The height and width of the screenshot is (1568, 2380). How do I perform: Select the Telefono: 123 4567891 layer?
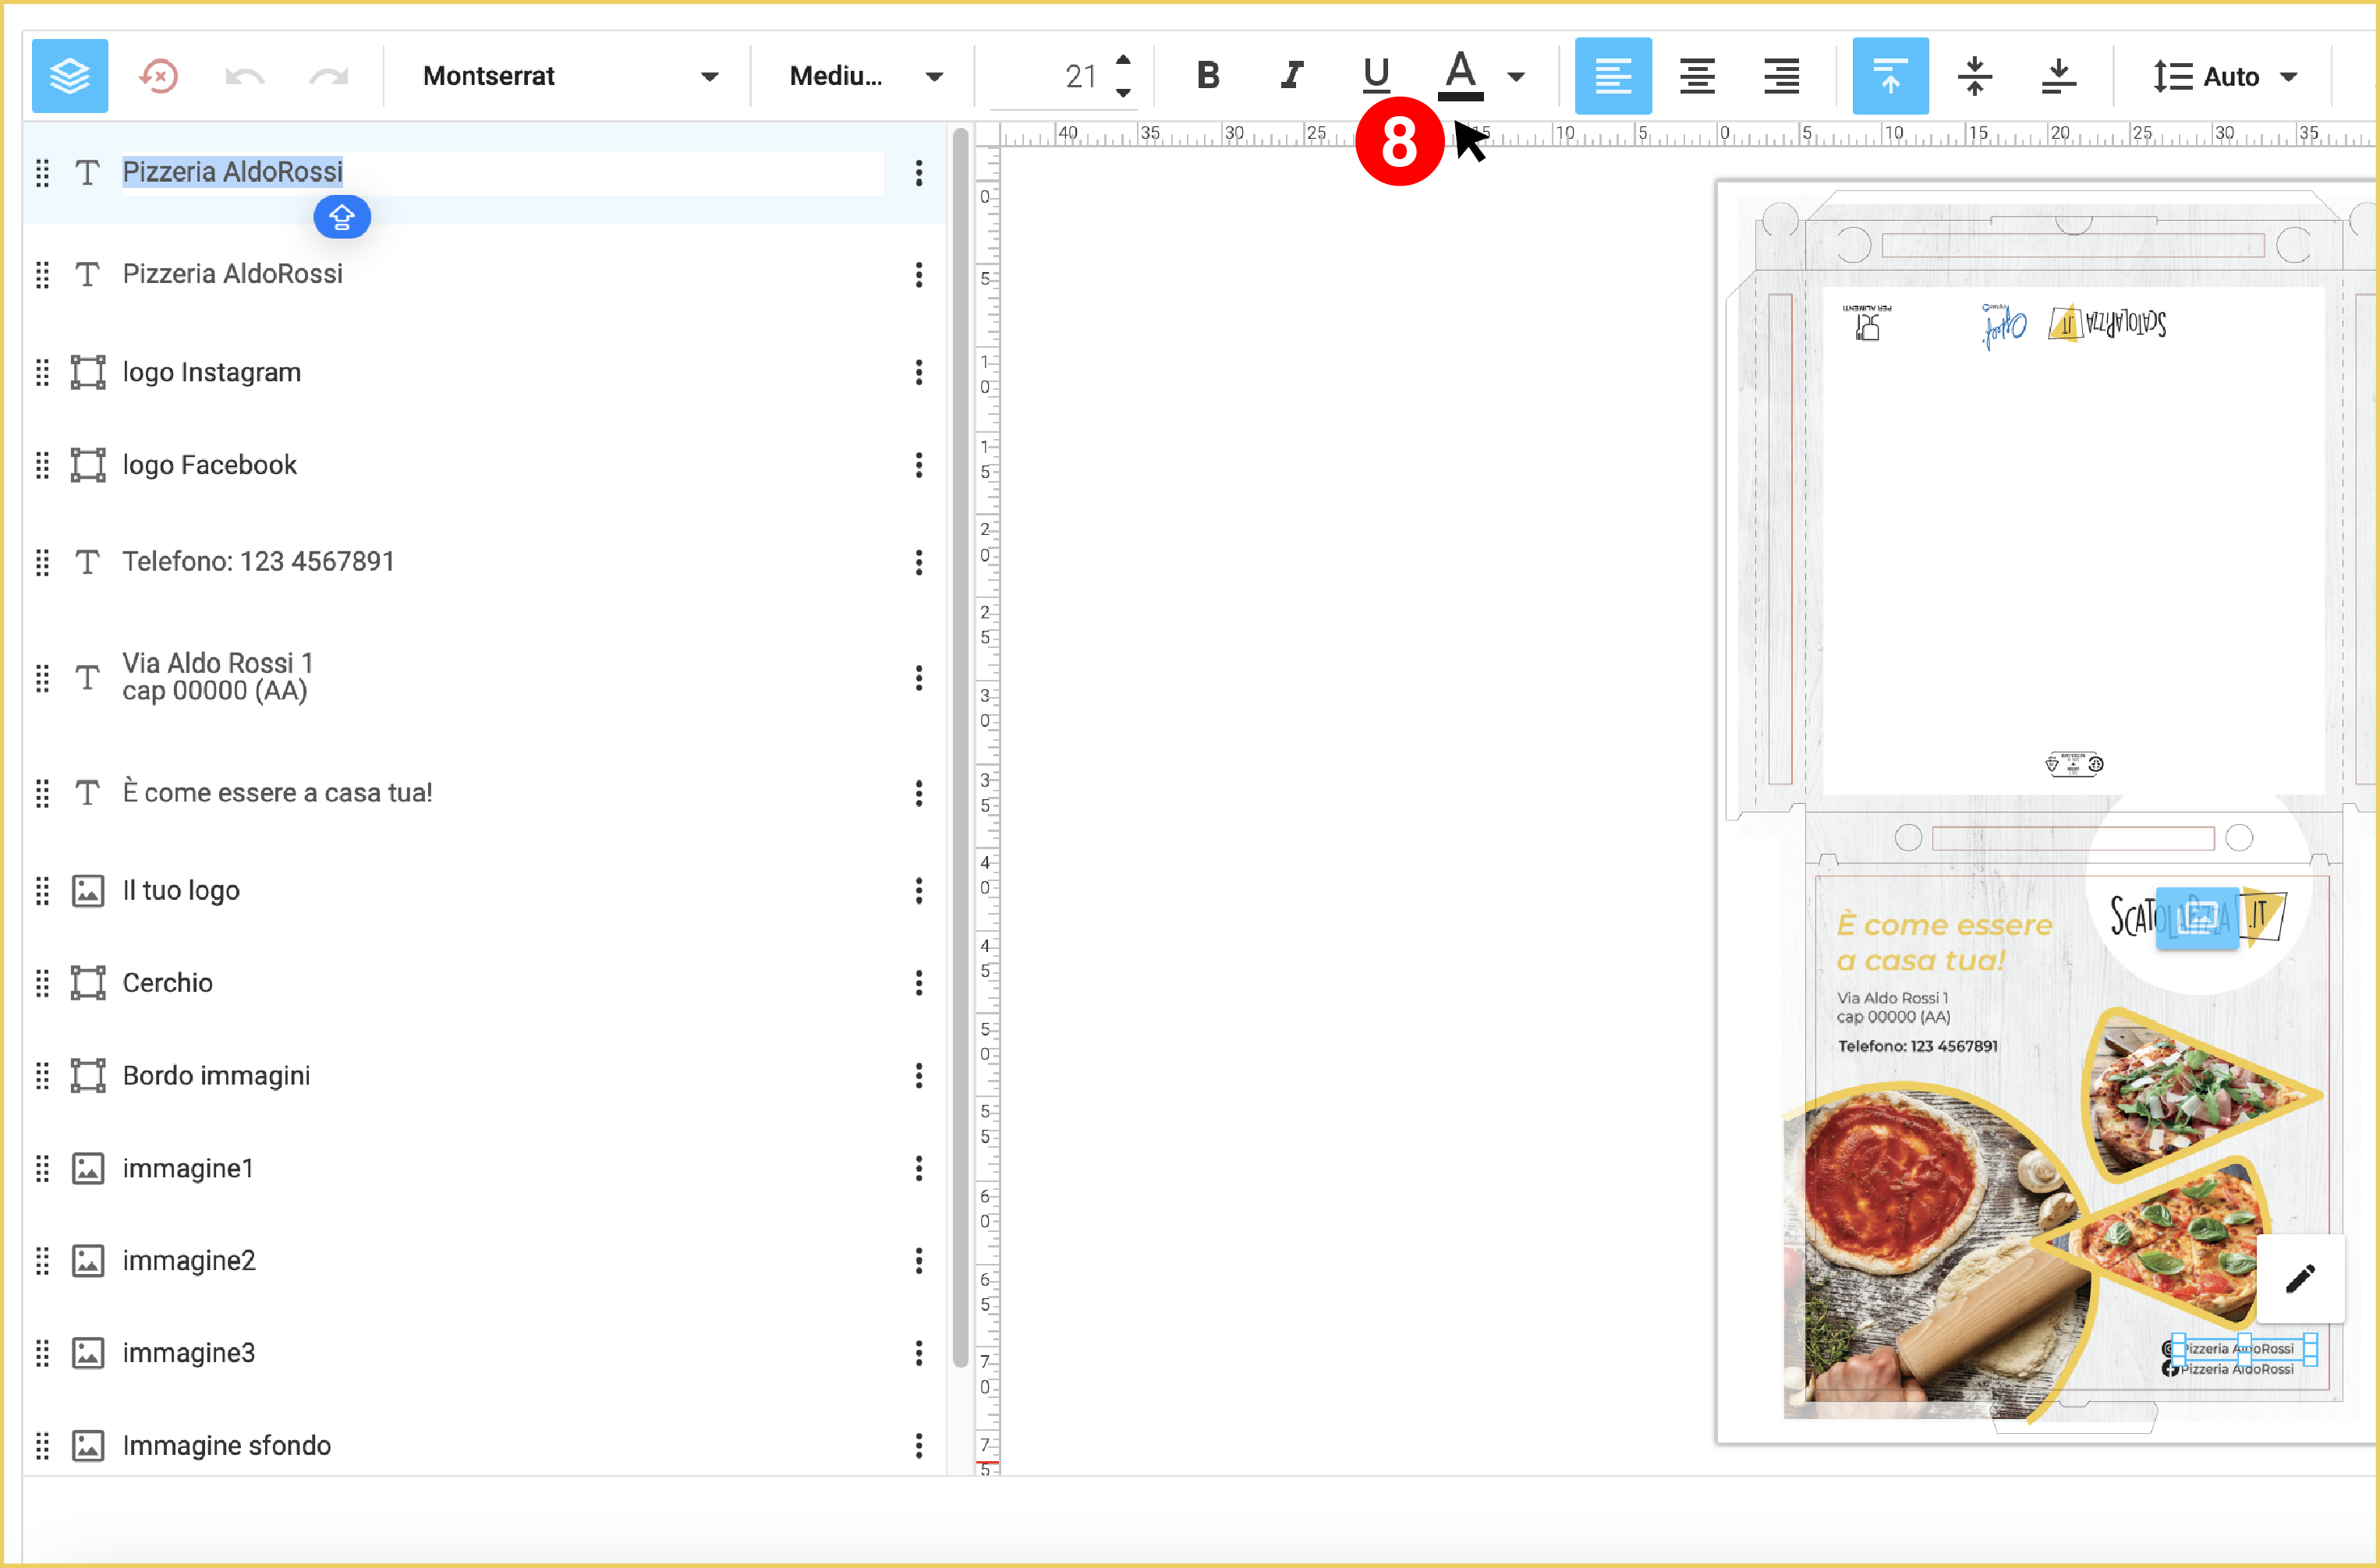click(258, 562)
